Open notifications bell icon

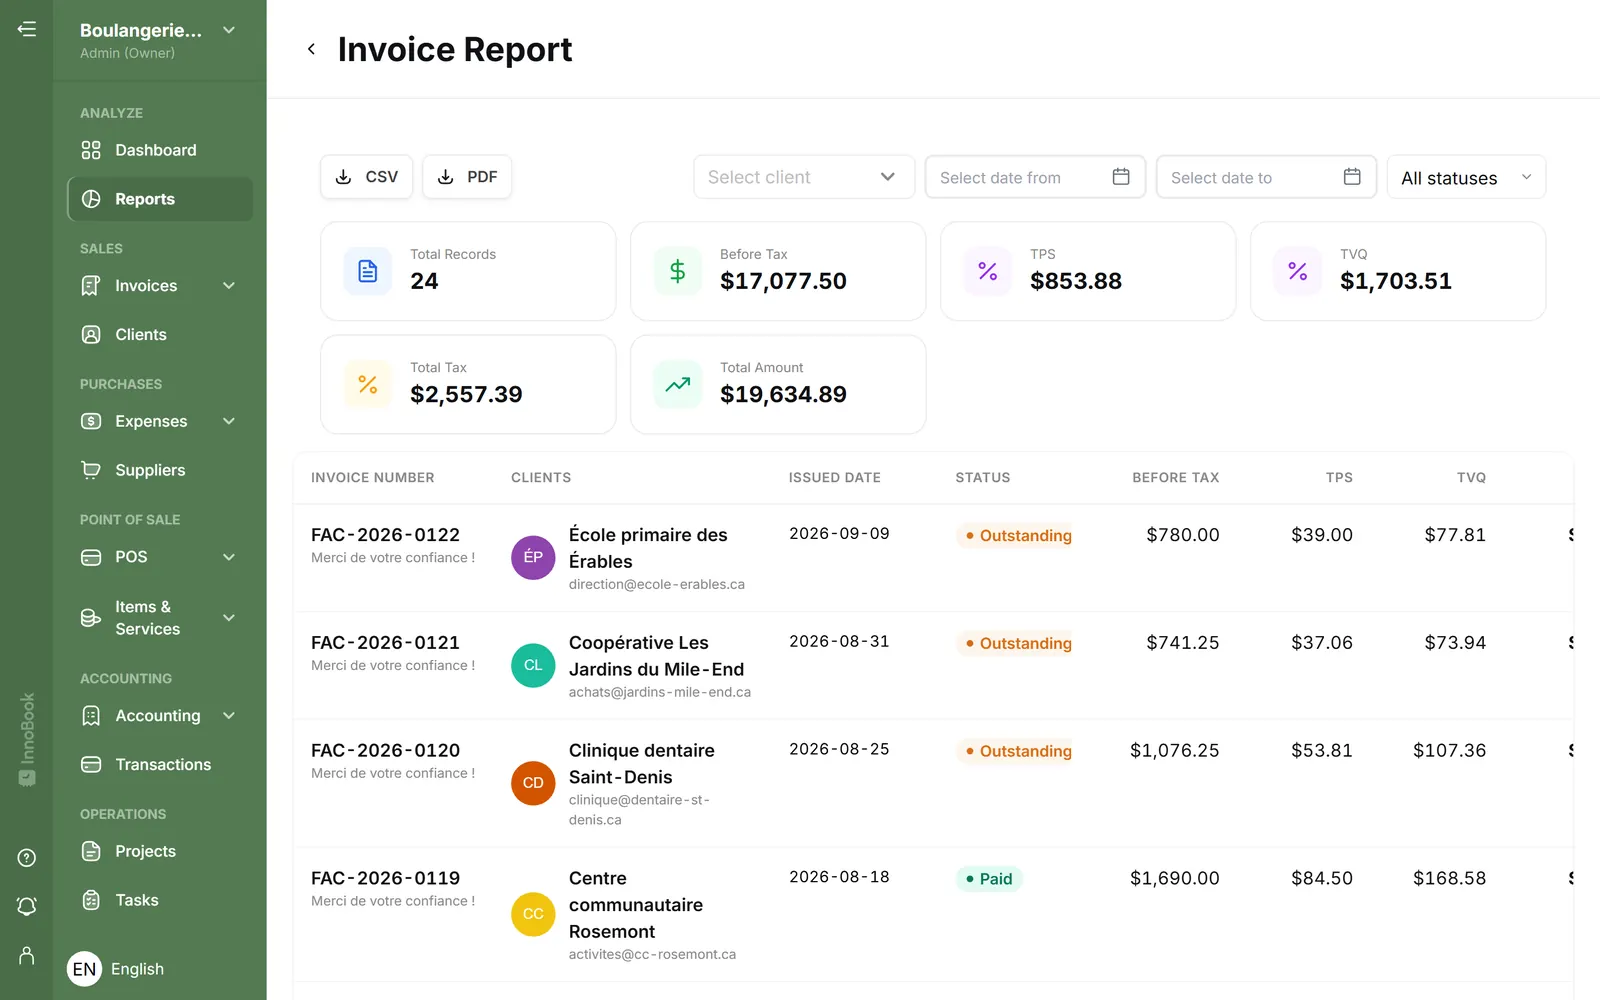click(x=27, y=906)
